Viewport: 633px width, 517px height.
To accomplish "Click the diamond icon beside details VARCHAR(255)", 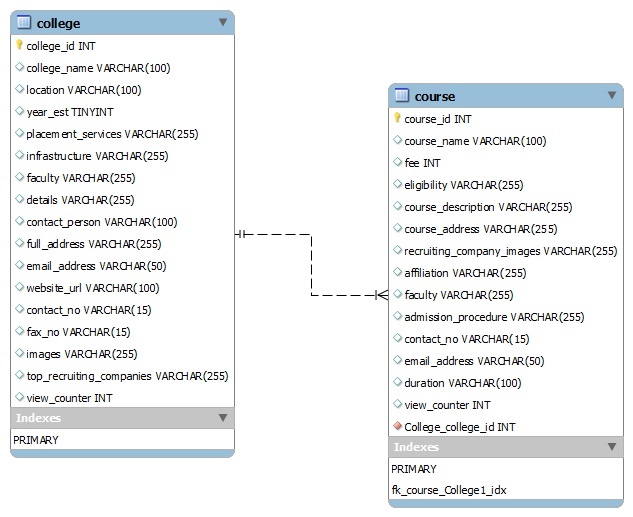I will coord(19,199).
